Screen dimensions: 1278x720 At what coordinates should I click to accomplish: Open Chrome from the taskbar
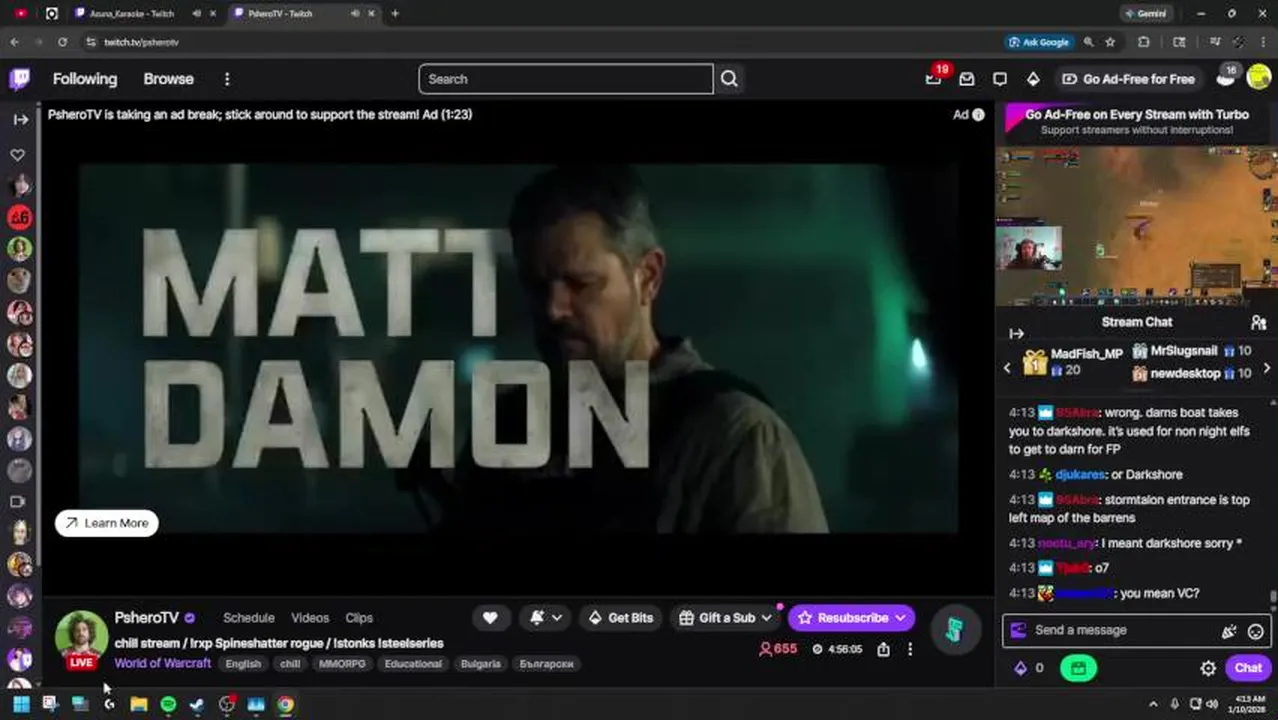click(x=286, y=705)
